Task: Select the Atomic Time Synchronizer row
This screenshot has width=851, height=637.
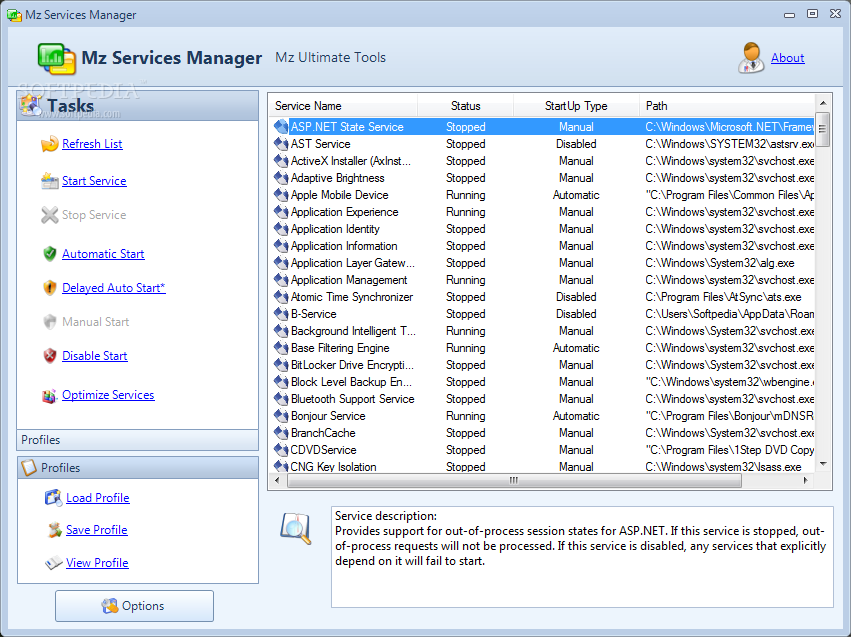Action: click(543, 297)
